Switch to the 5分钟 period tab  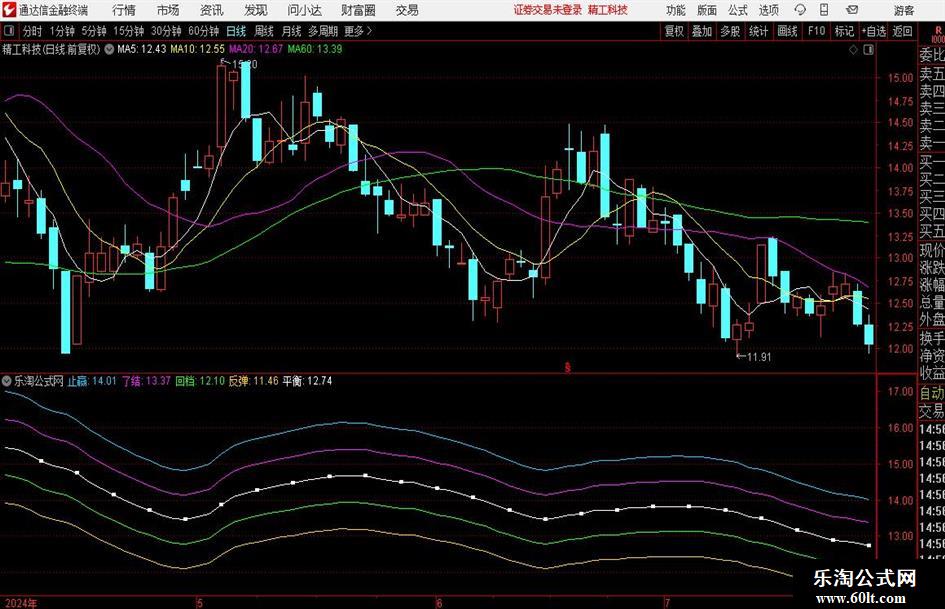[93, 31]
